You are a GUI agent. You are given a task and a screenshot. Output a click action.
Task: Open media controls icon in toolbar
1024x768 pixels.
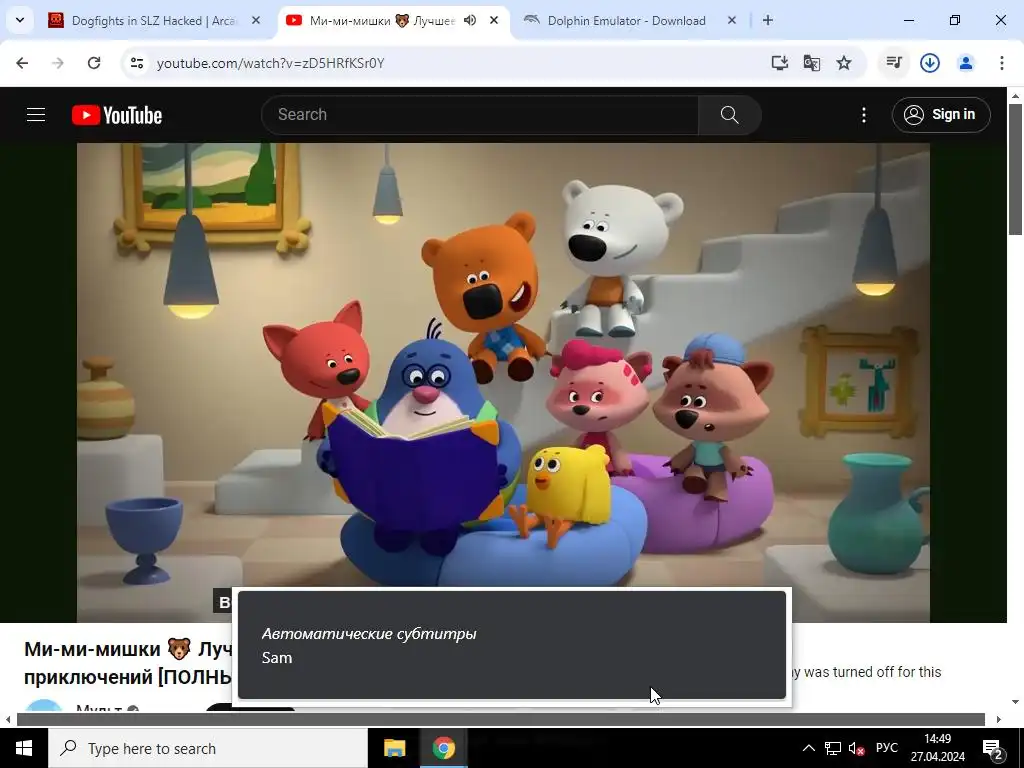894,63
